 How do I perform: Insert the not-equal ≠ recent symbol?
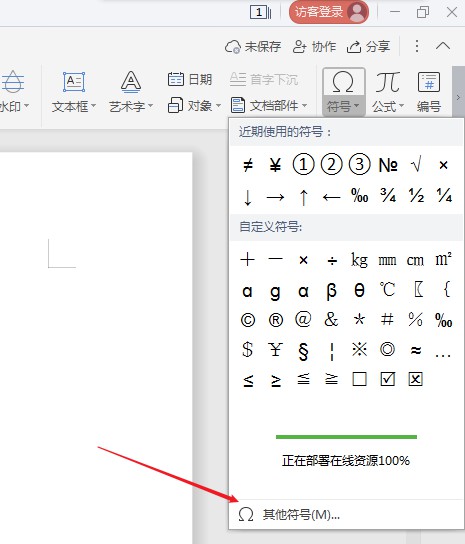point(247,165)
